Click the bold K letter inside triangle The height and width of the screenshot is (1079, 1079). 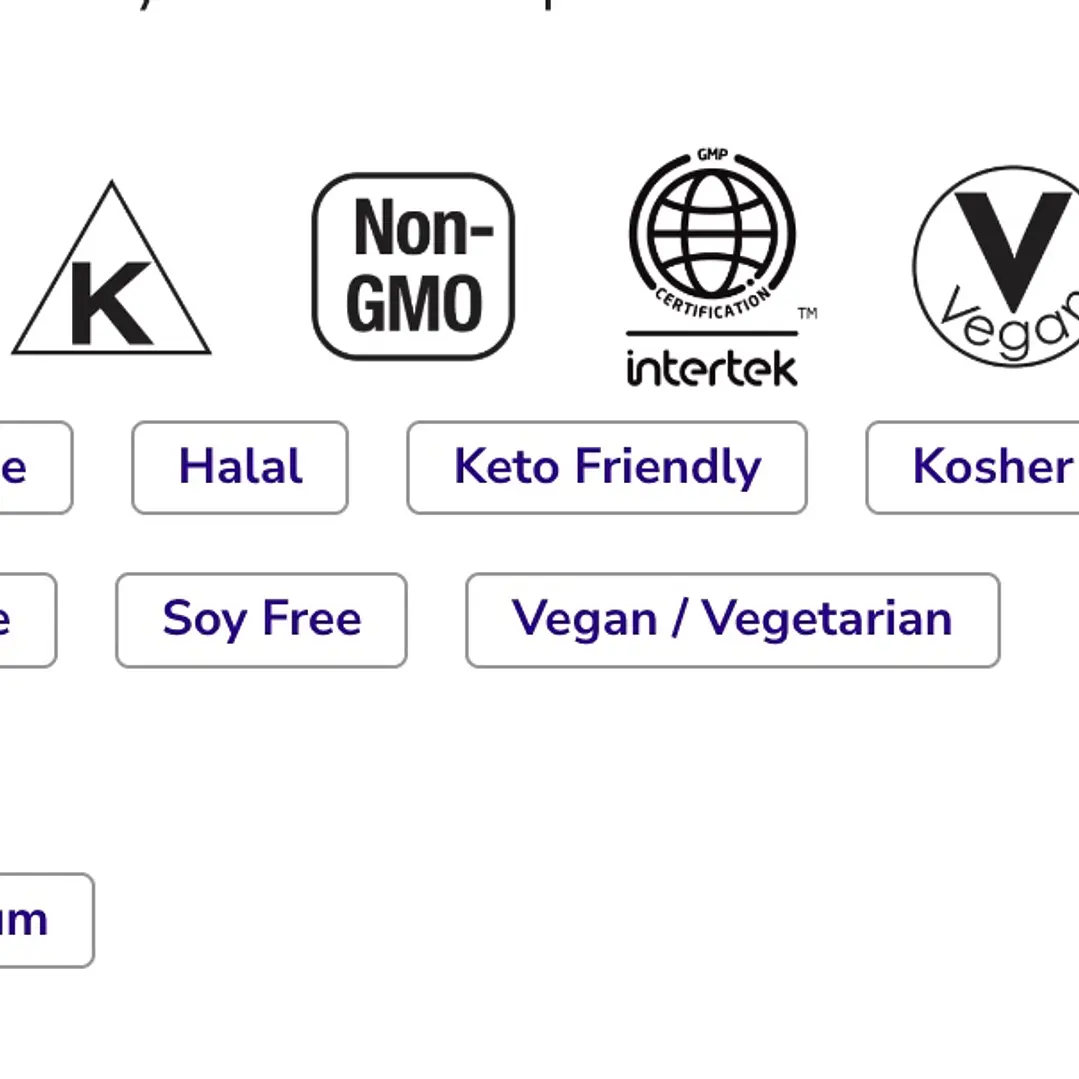pos(111,303)
